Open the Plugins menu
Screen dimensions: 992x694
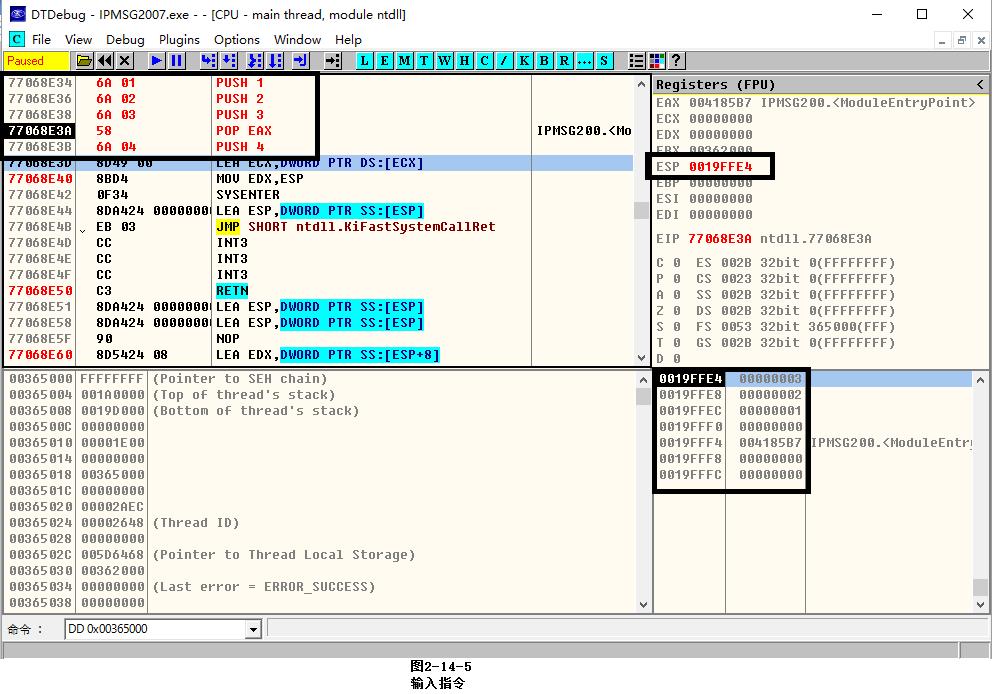[179, 40]
